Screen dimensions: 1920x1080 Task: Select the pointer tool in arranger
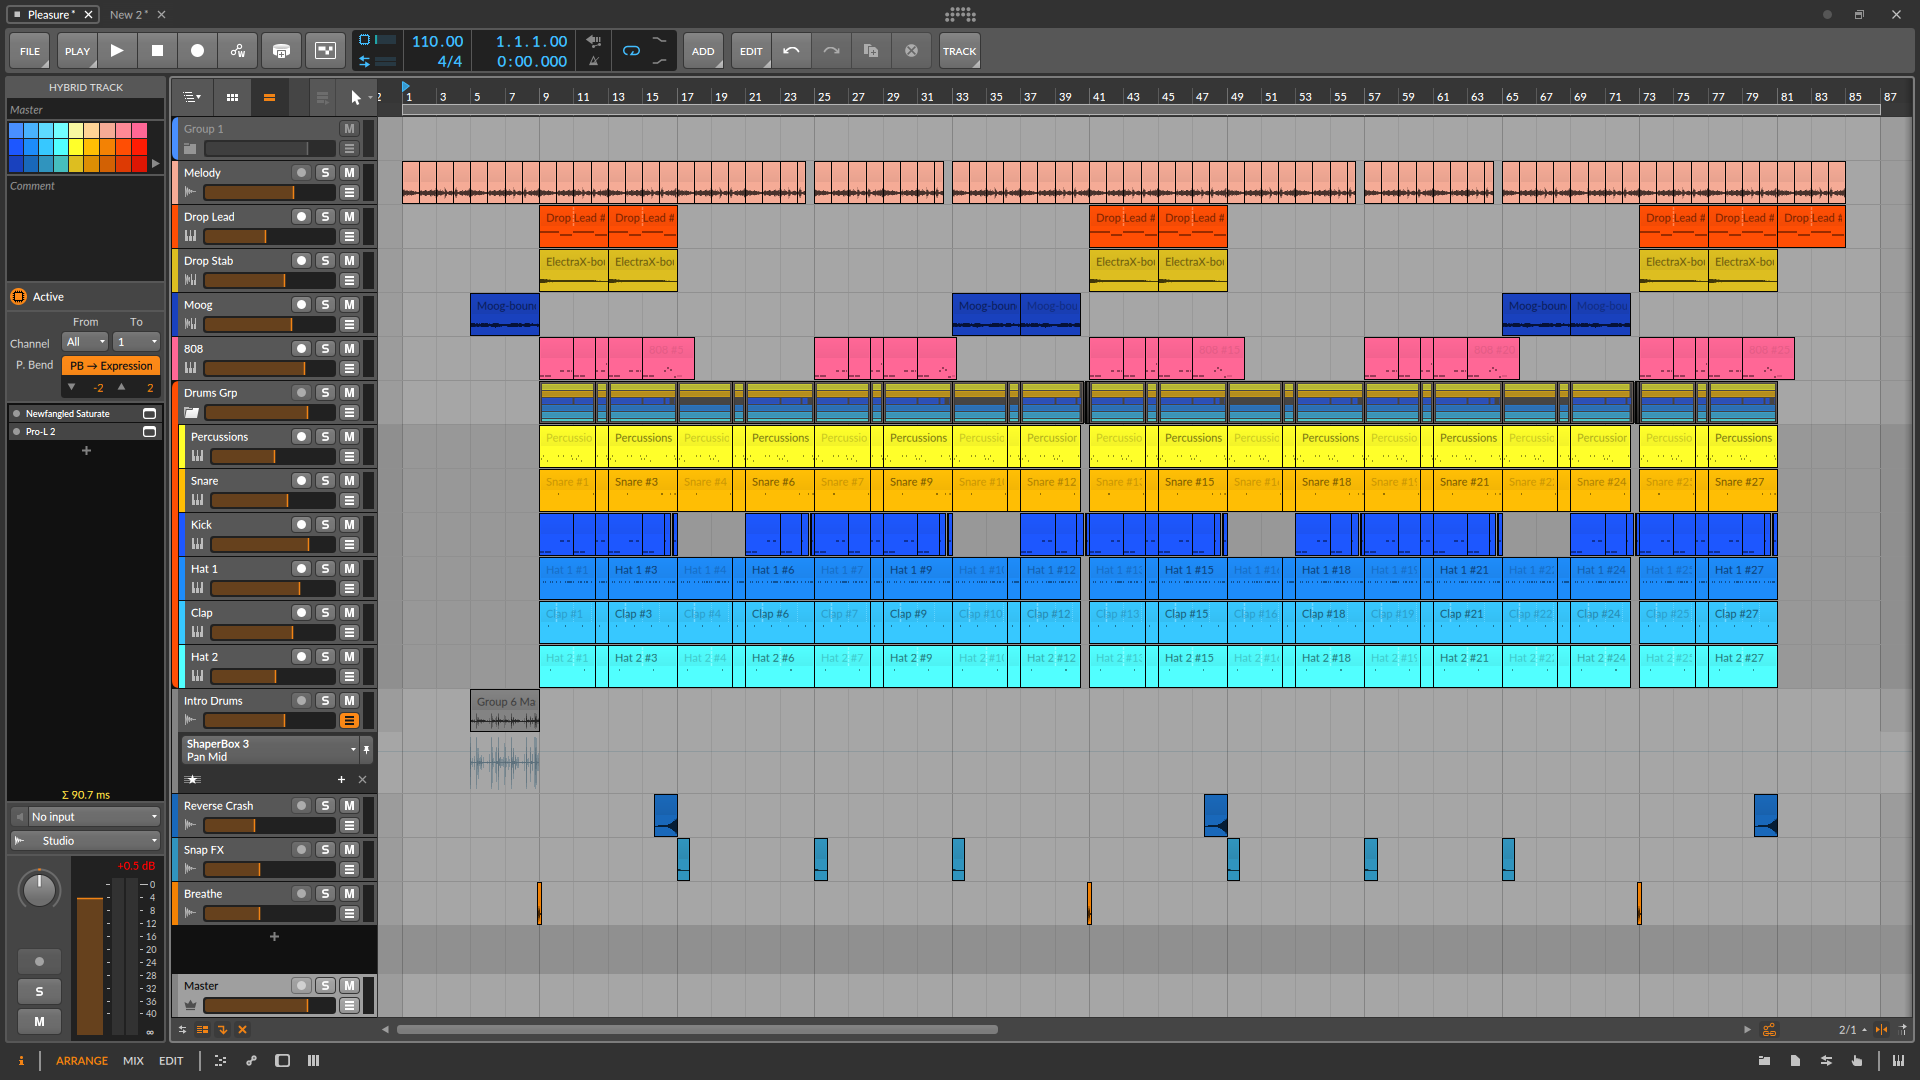355,97
